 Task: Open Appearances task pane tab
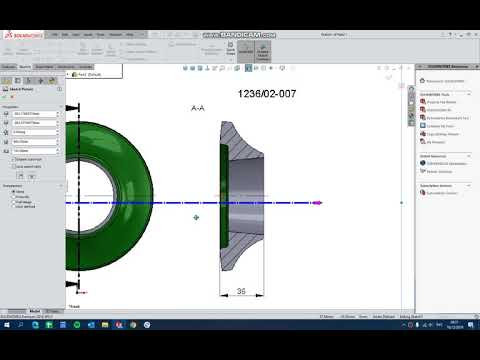point(411,116)
